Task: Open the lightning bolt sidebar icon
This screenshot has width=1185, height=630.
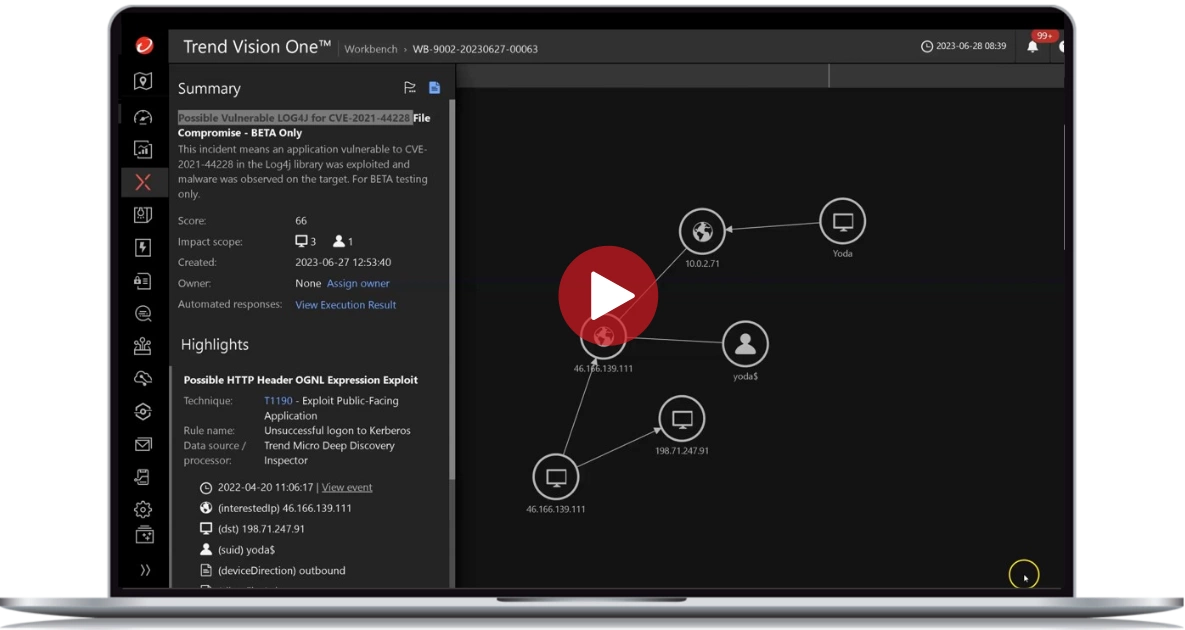Action: [x=143, y=248]
